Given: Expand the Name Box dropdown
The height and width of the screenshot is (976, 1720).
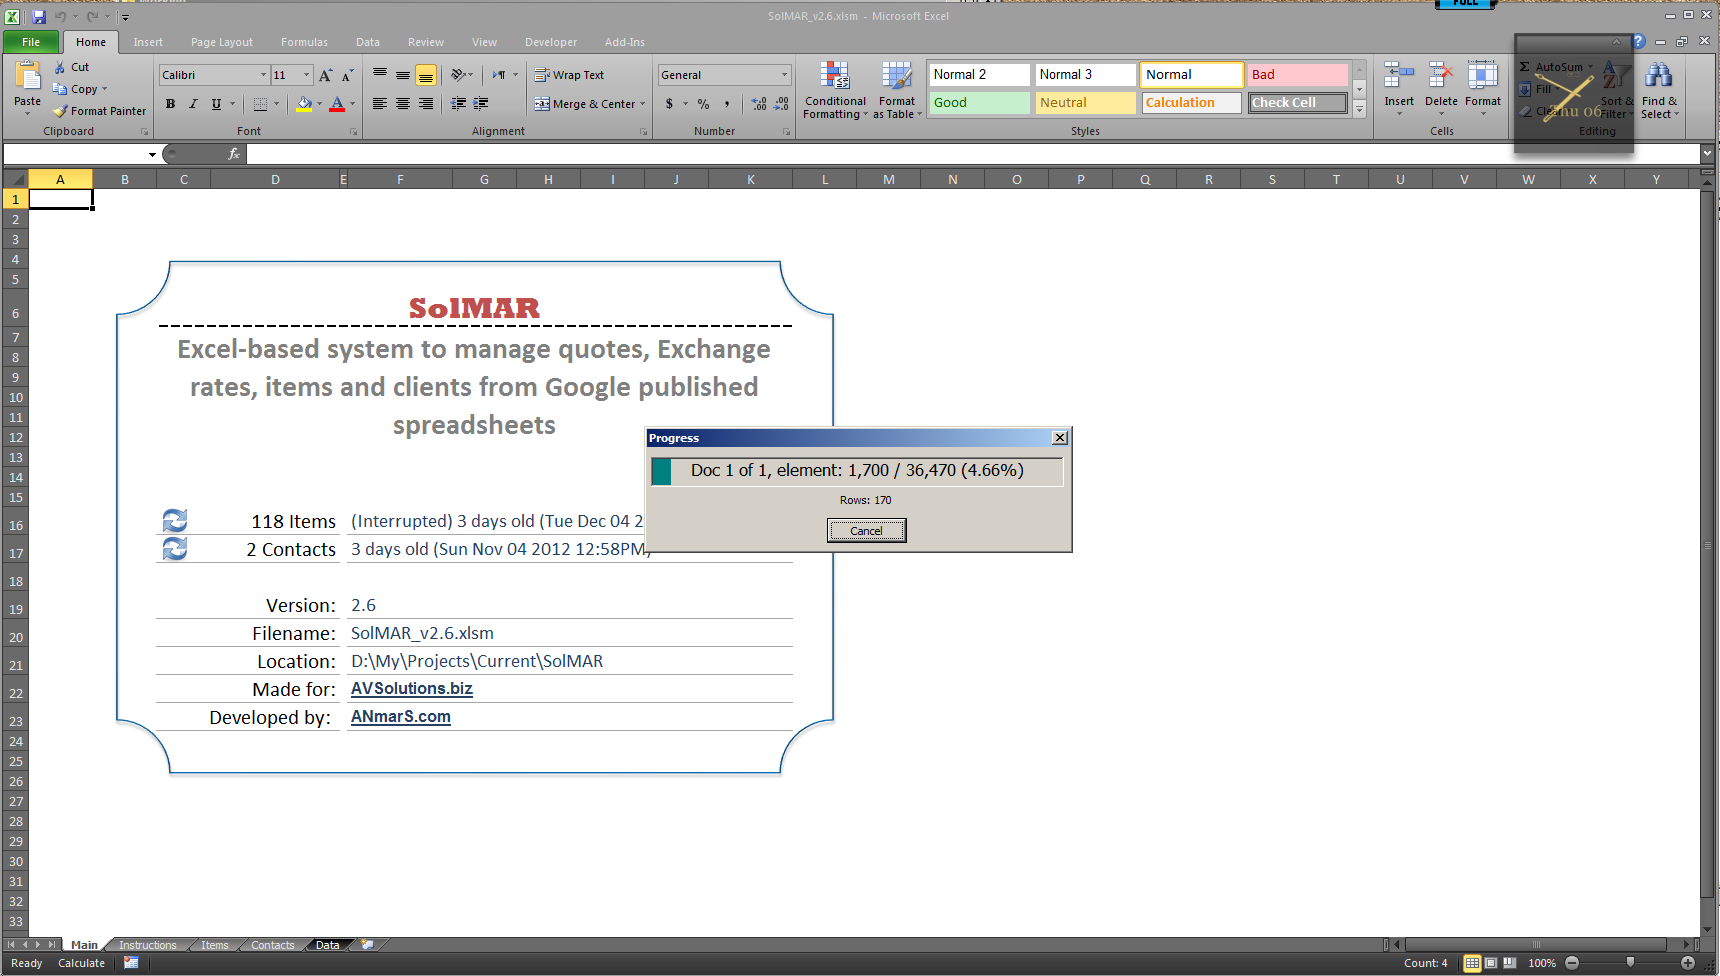Looking at the screenshot, I should [152, 154].
